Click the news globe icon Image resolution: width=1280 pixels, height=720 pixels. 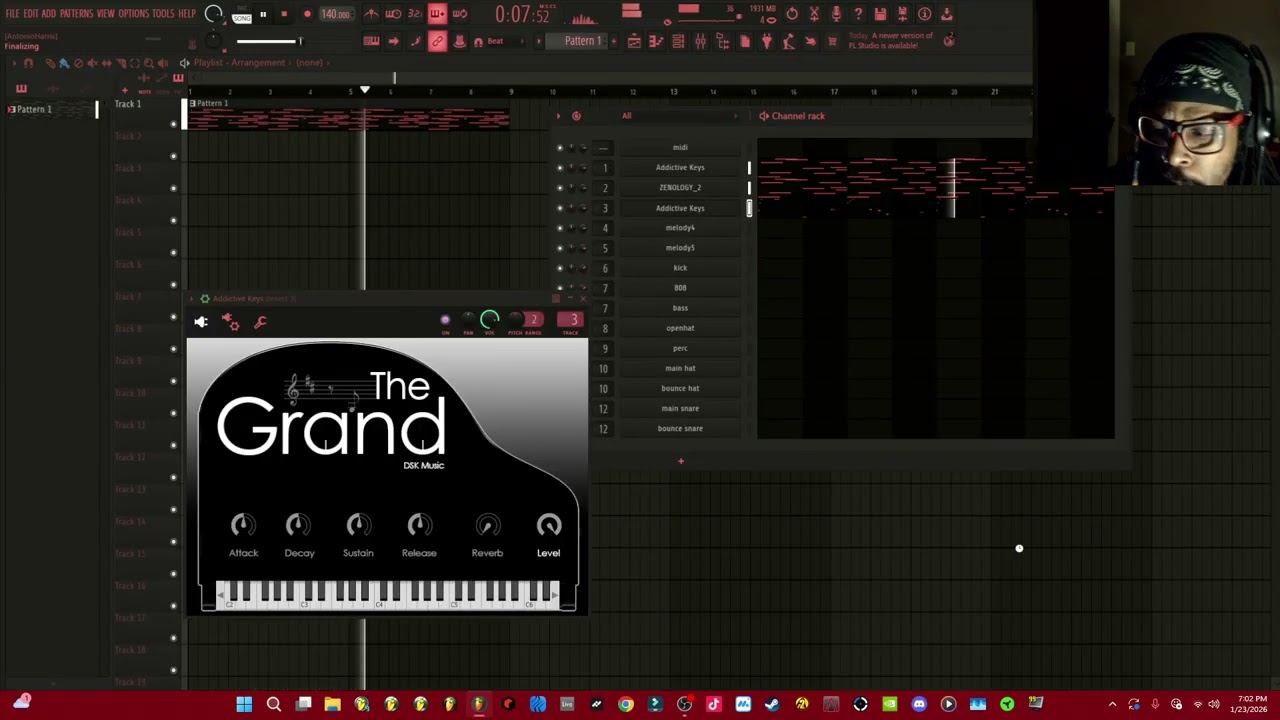coord(948,40)
